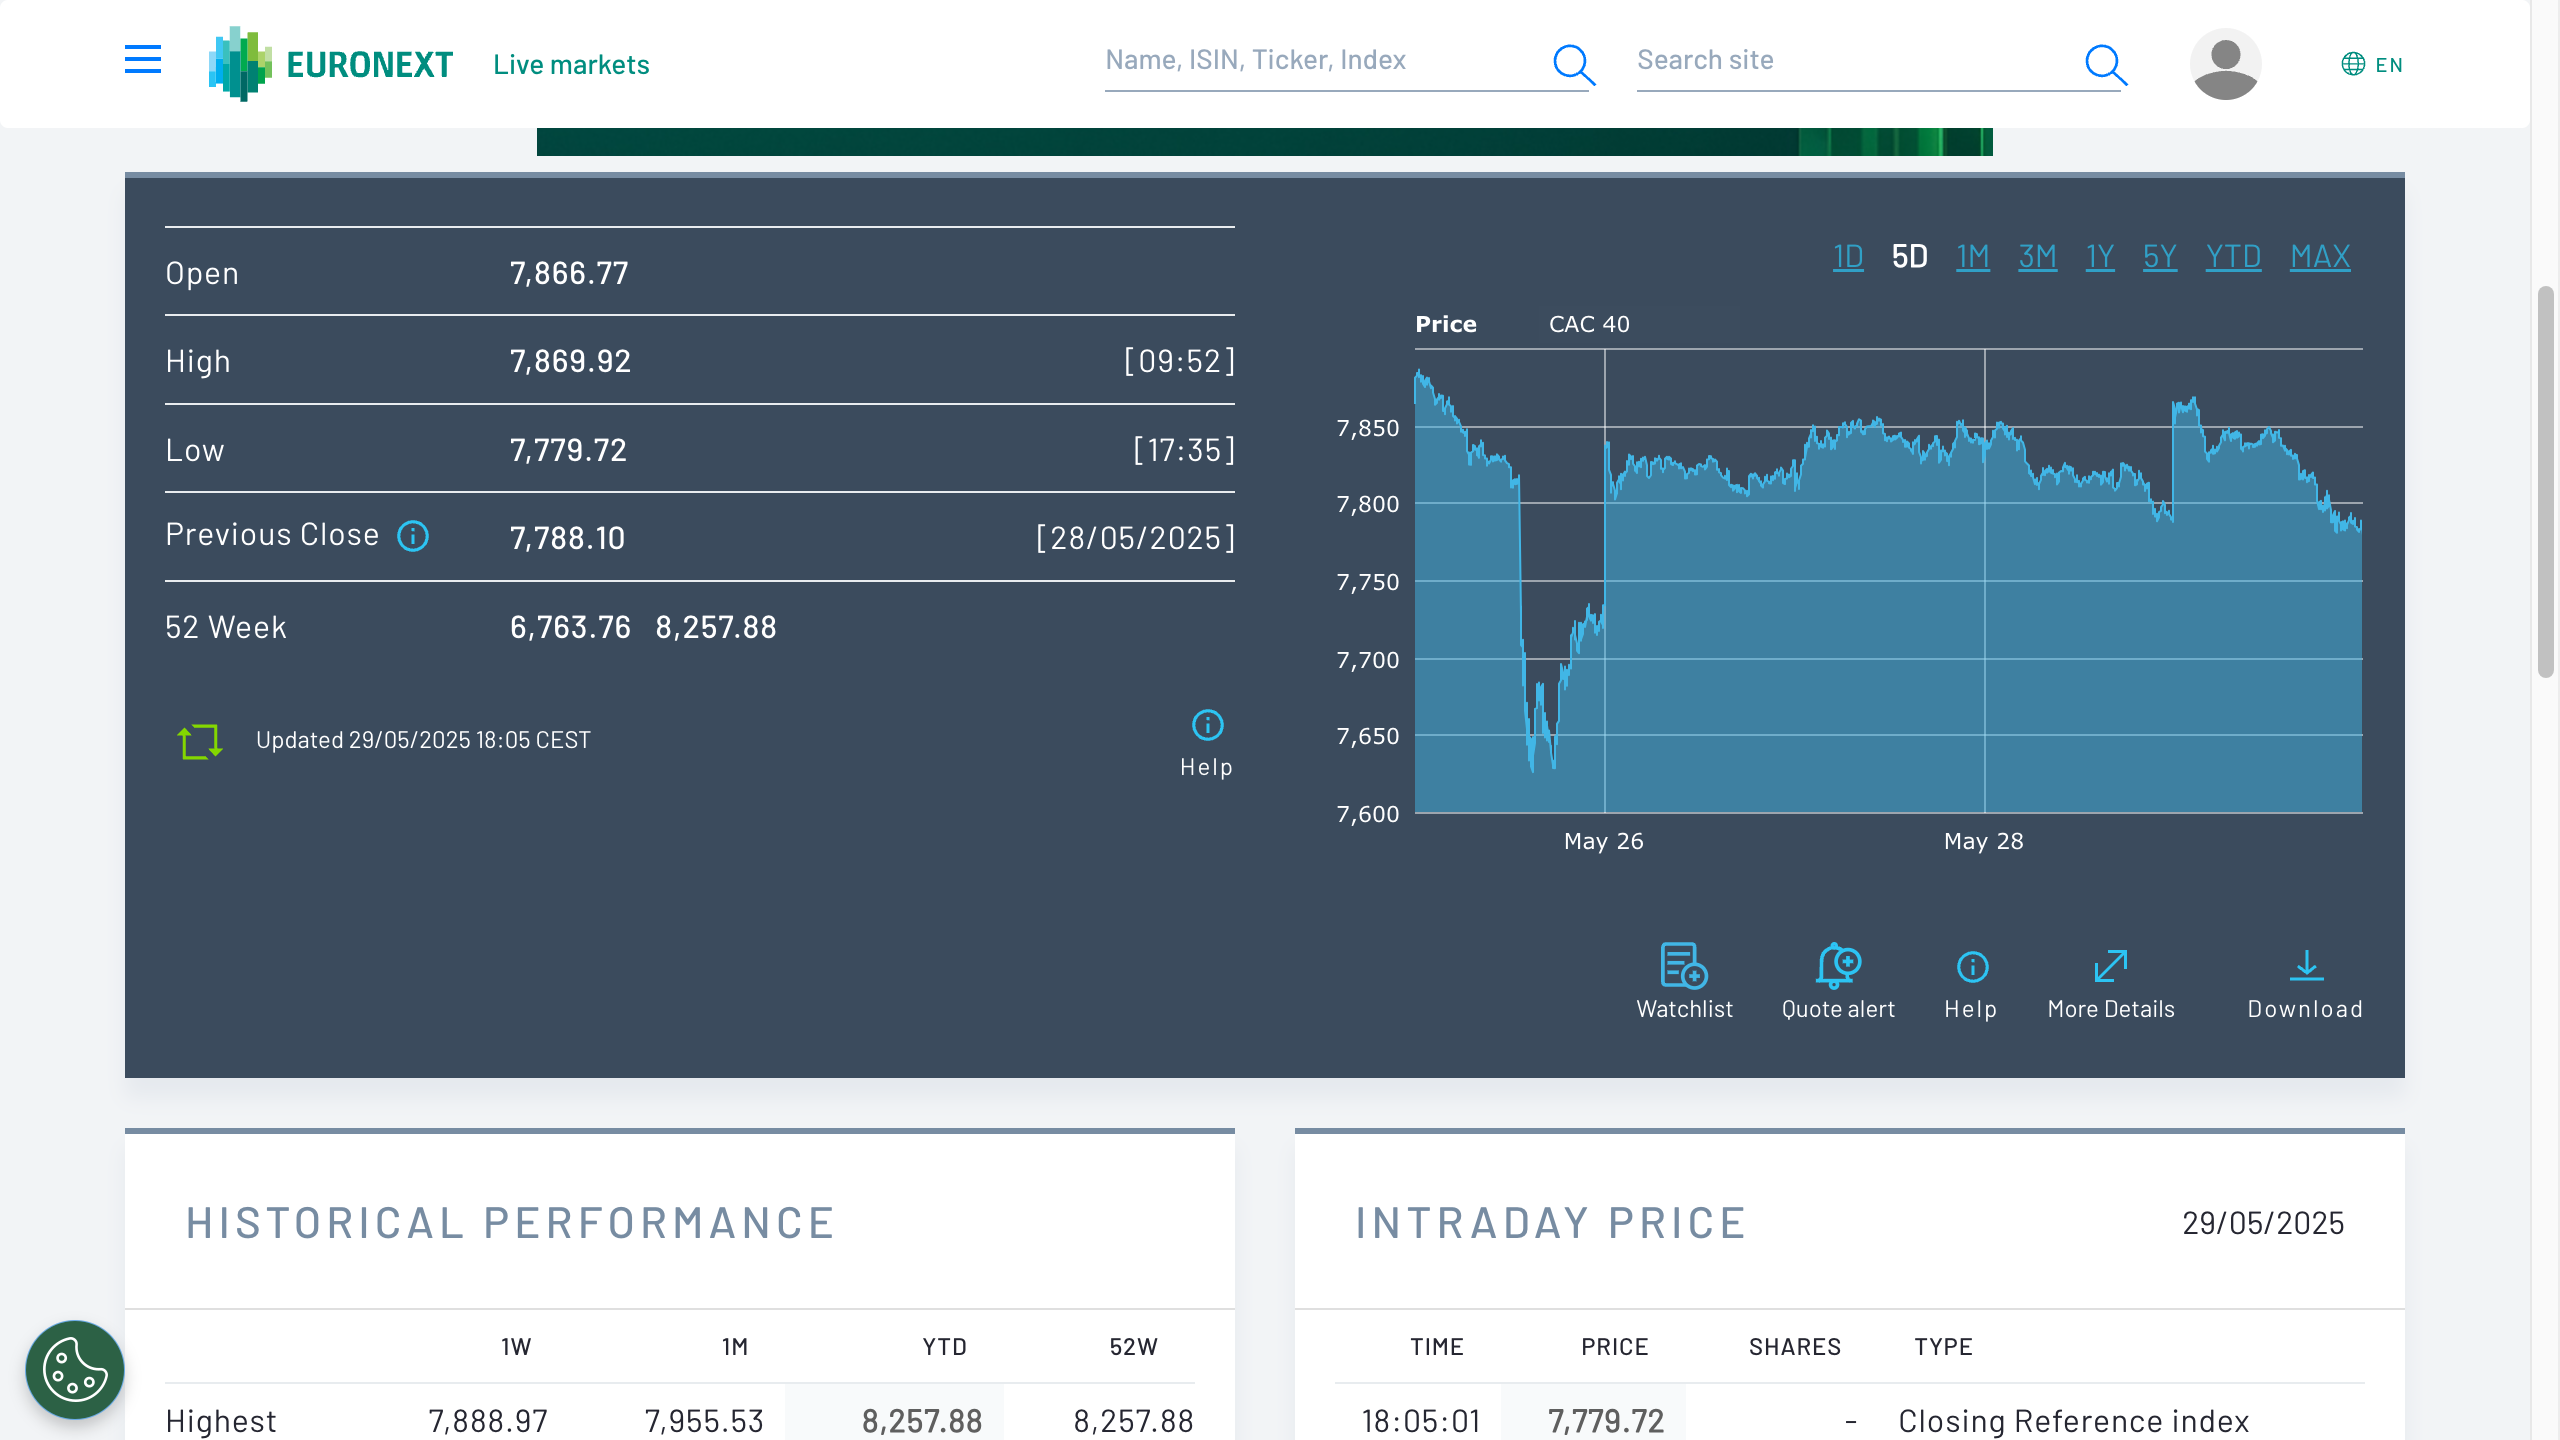Select the YTD chart range
Image resolution: width=2560 pixels, height=1440 pixels.
click(x=2232, y=257)
